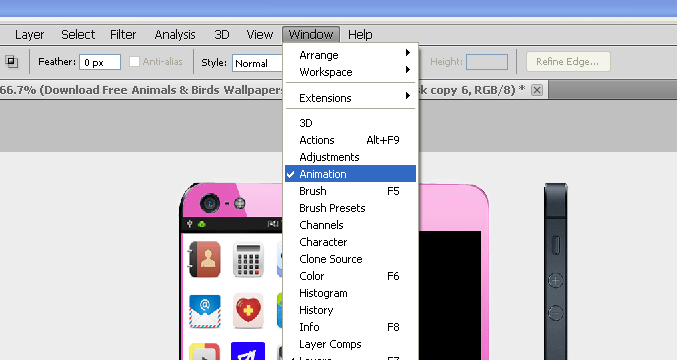
Task: Enable the Anti-alias checkbox
Action: (134, 62)
